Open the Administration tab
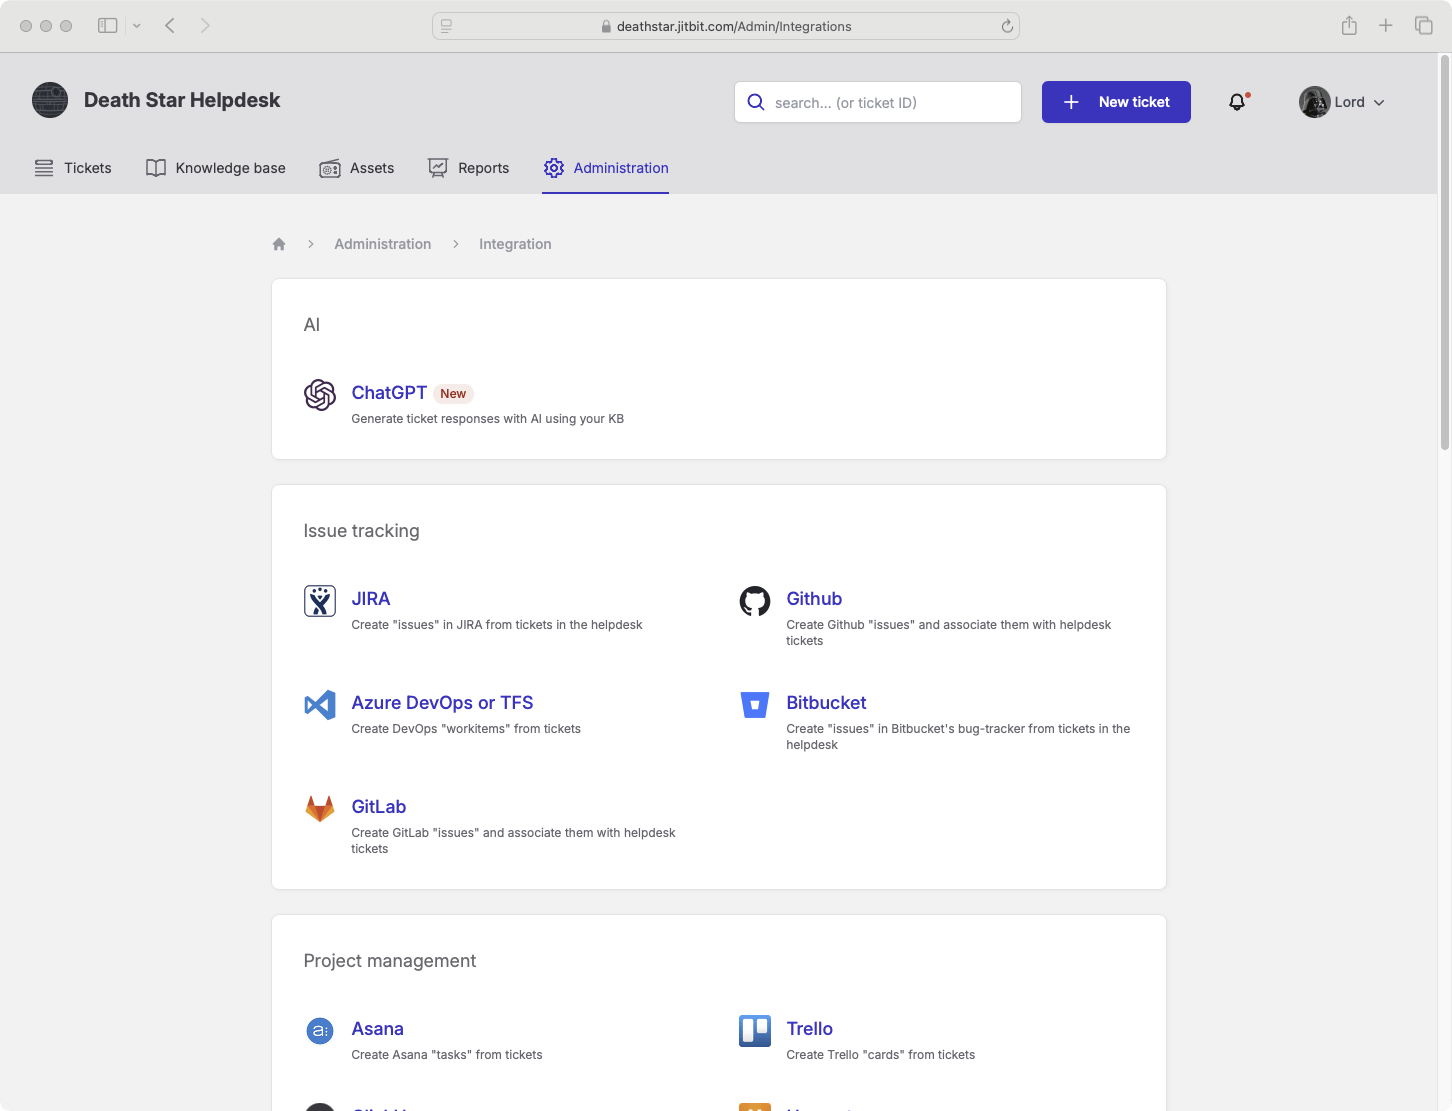 tap(606, 168)
